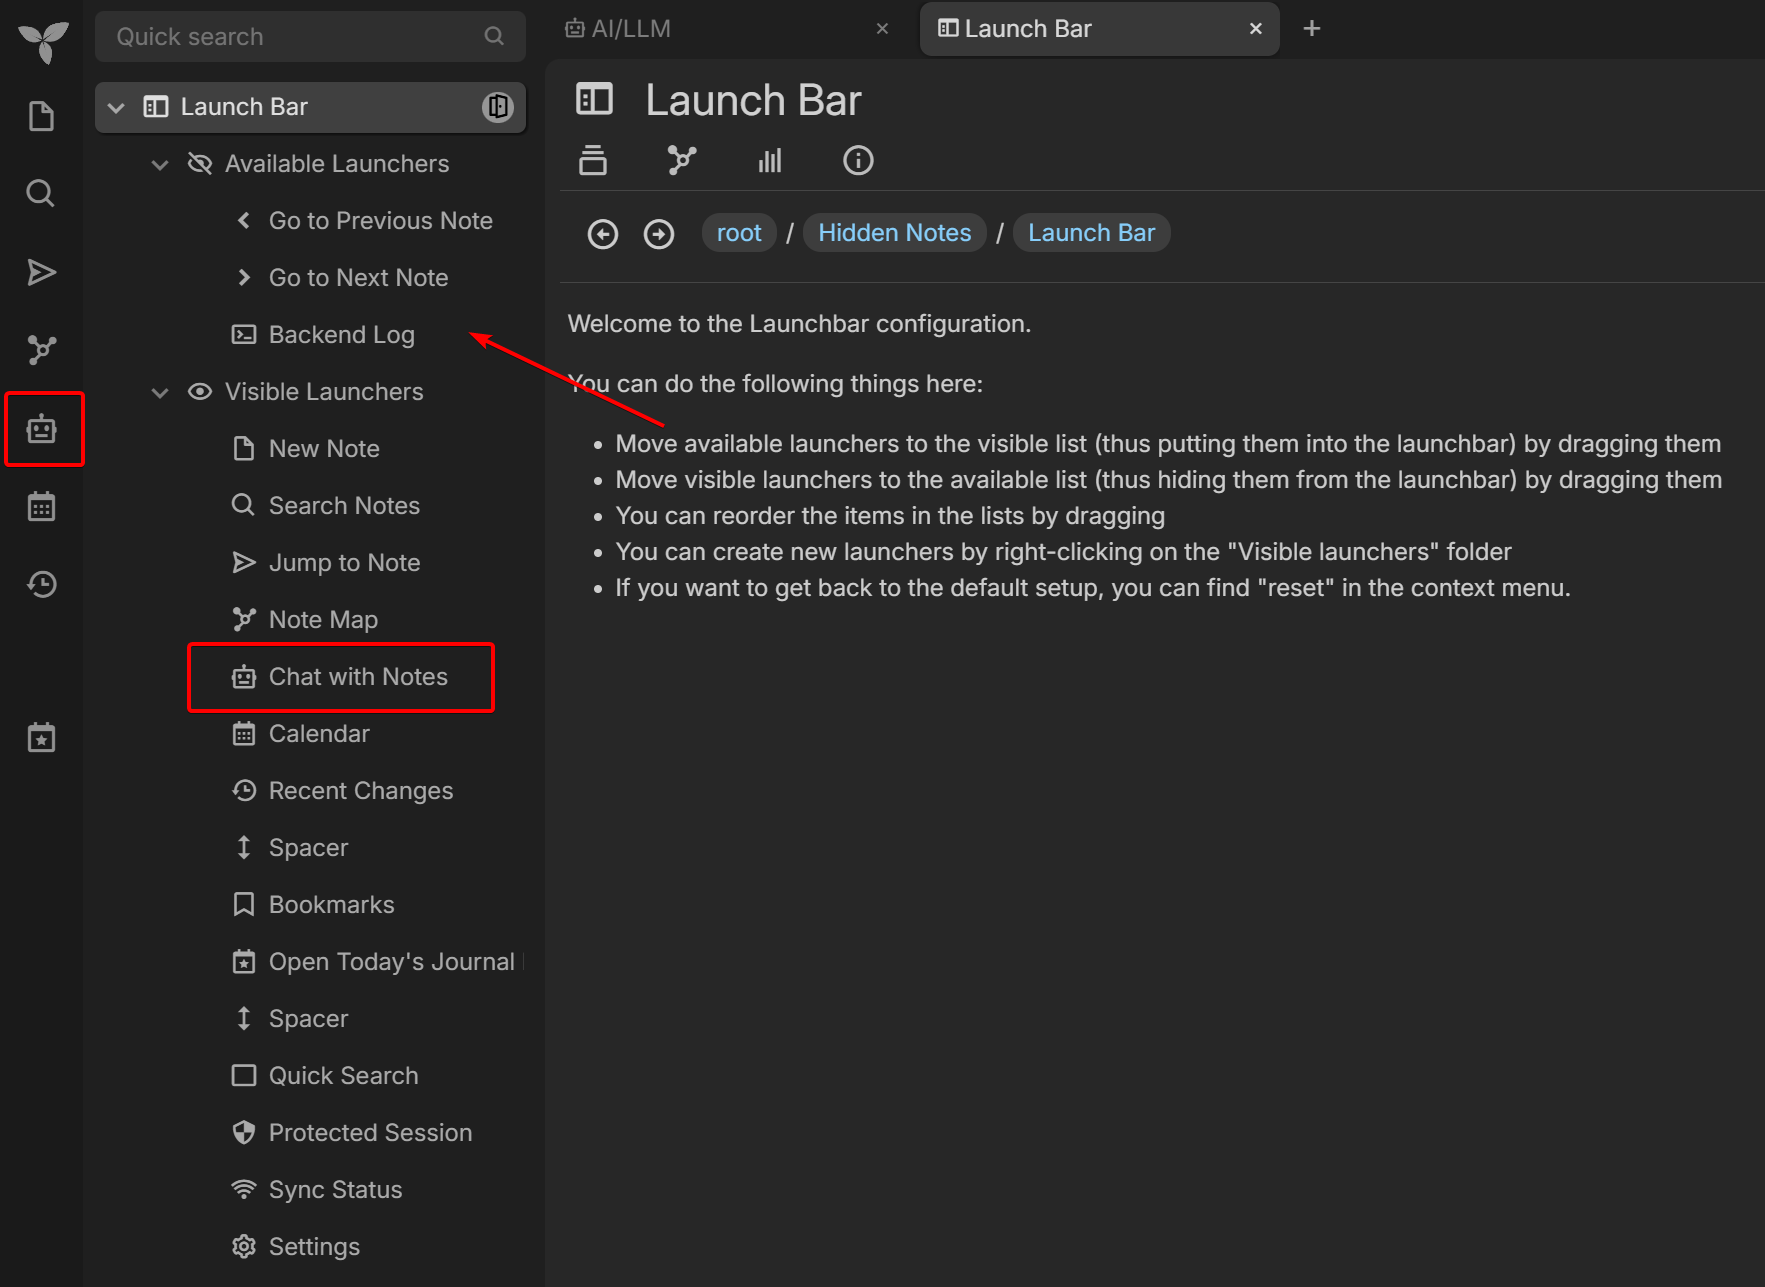Select Backend Log tree item

(341, 335)
